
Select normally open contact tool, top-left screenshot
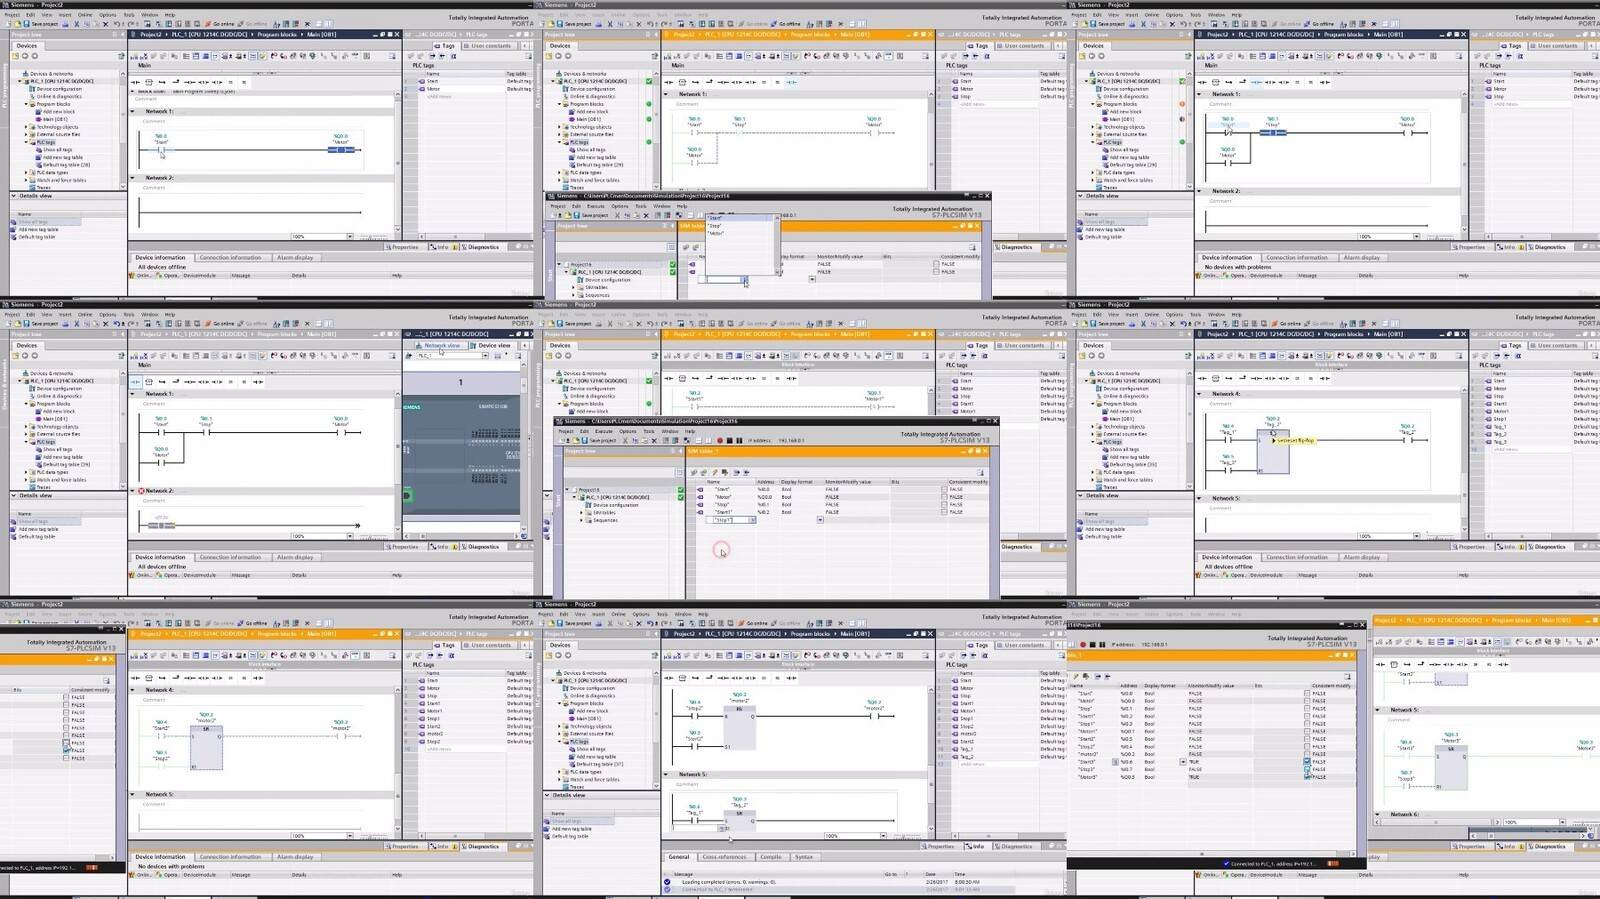coord(135,82)
